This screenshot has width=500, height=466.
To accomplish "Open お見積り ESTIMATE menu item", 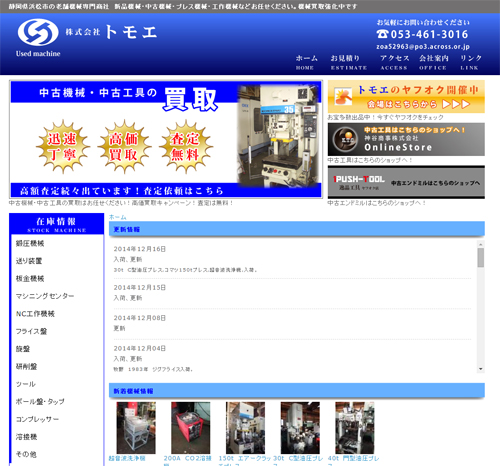I will (x=348, y=62).
